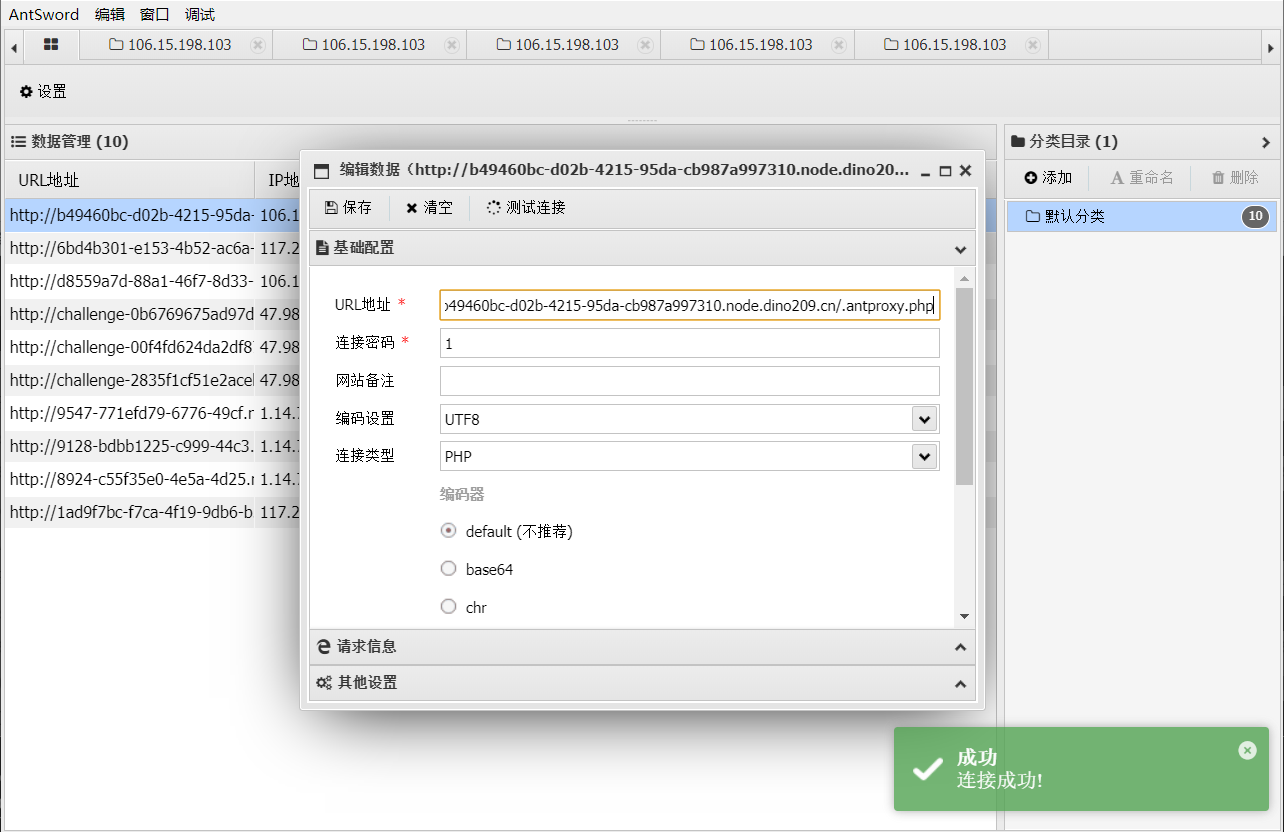Click the dialog scrollbar down arrow
The width and height of the screenshot is (1284, 832).
pyautogui.click(x=964, y=616)
